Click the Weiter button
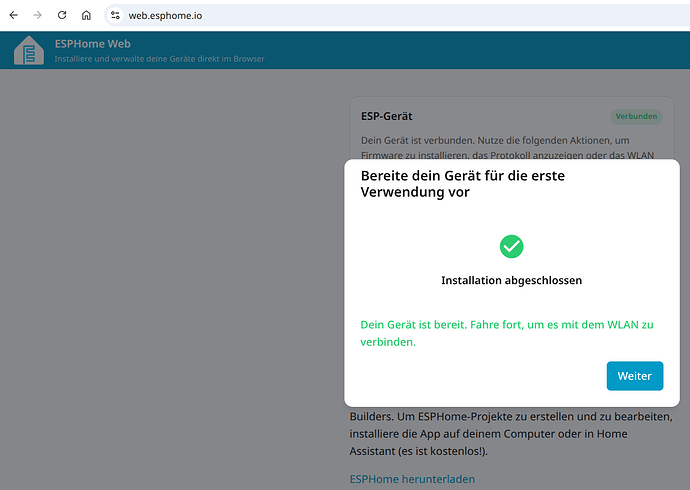This screenshot has width=690, height=490. click(x=635, y=376)
